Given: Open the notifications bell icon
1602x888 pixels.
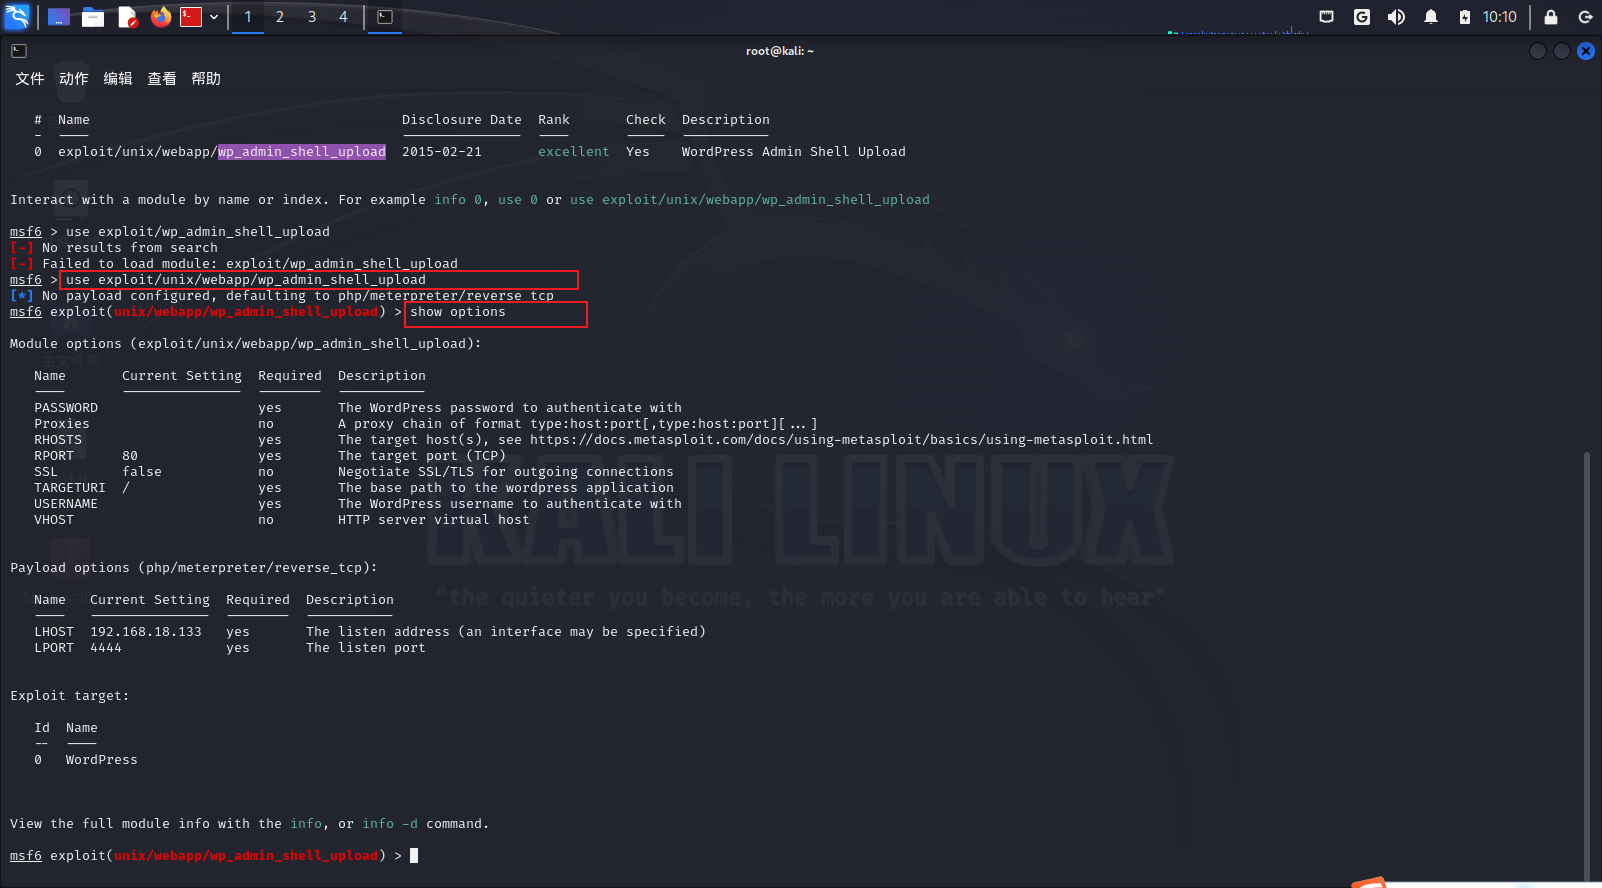Looking at the screenshot, I should coord(1431,17).
